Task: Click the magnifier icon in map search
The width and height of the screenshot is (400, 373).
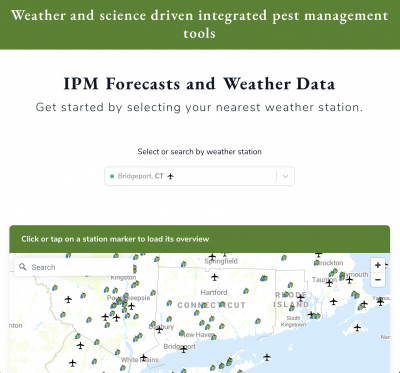Action: click(x=23, y=267)
